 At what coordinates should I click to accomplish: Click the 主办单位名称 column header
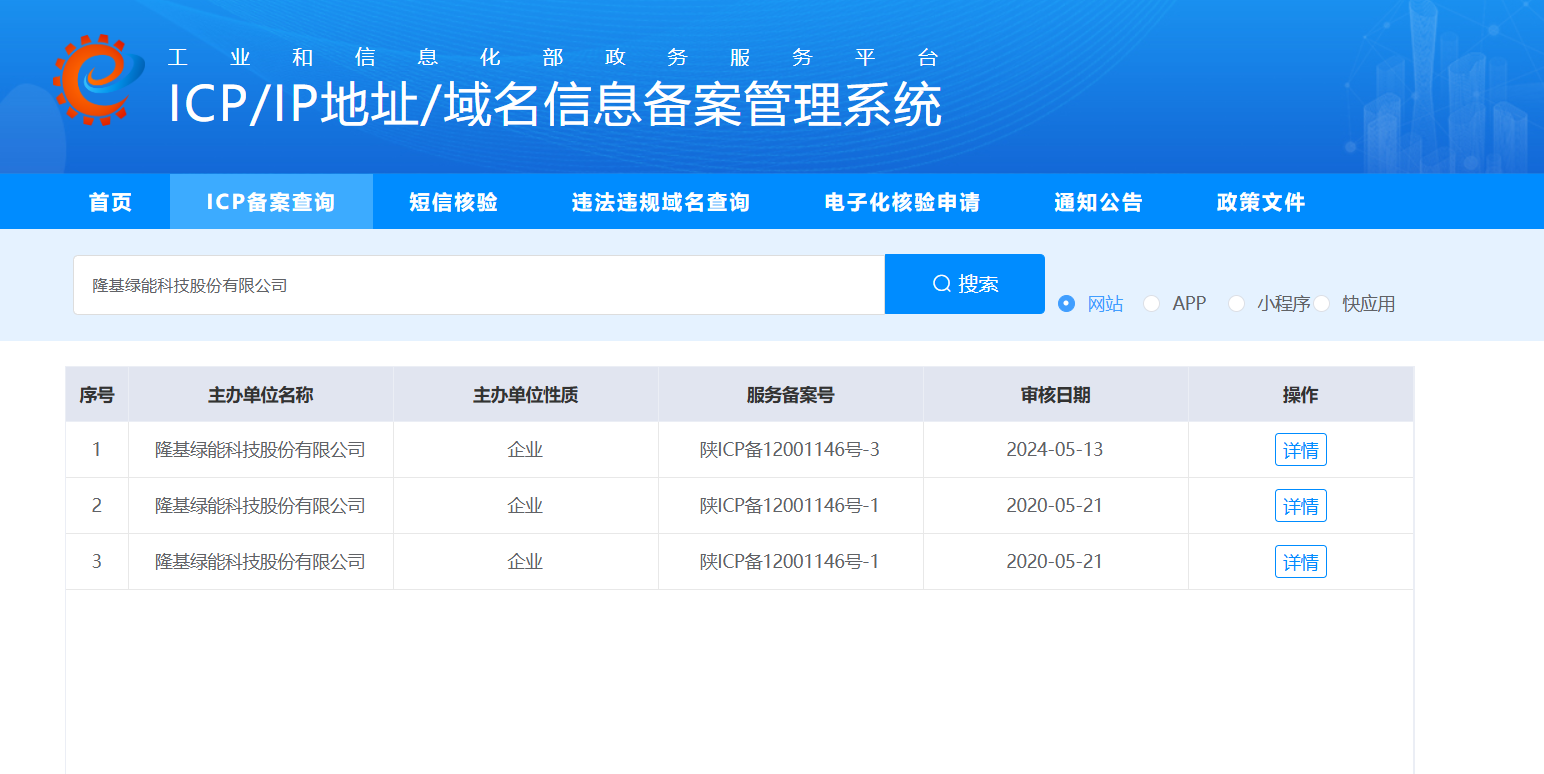coord(261,395)
